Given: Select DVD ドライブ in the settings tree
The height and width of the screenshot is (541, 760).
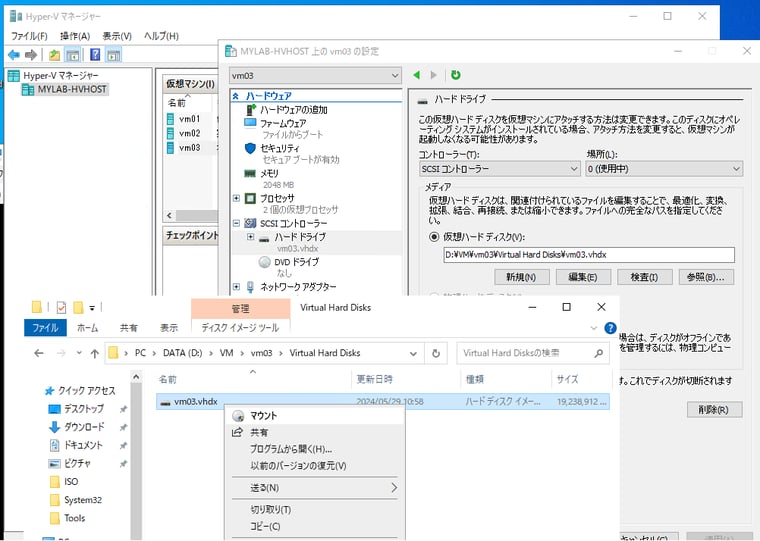Looking at the screenshot, I should (296, 262).
